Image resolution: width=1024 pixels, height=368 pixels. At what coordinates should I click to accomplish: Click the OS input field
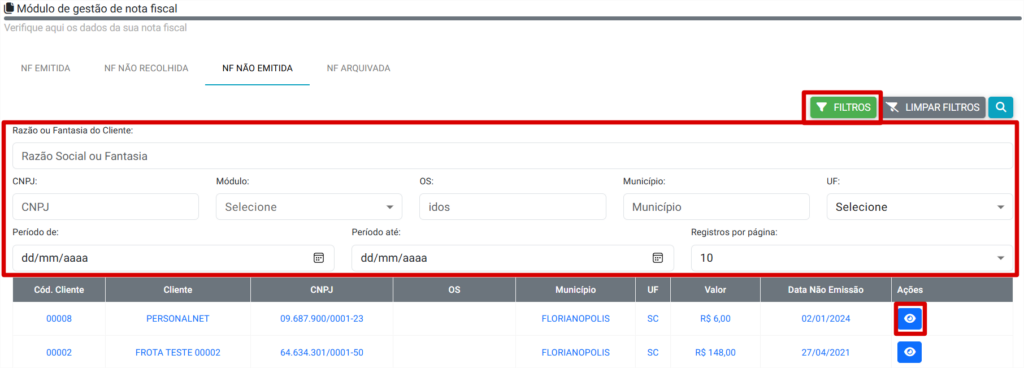(513, 207)
